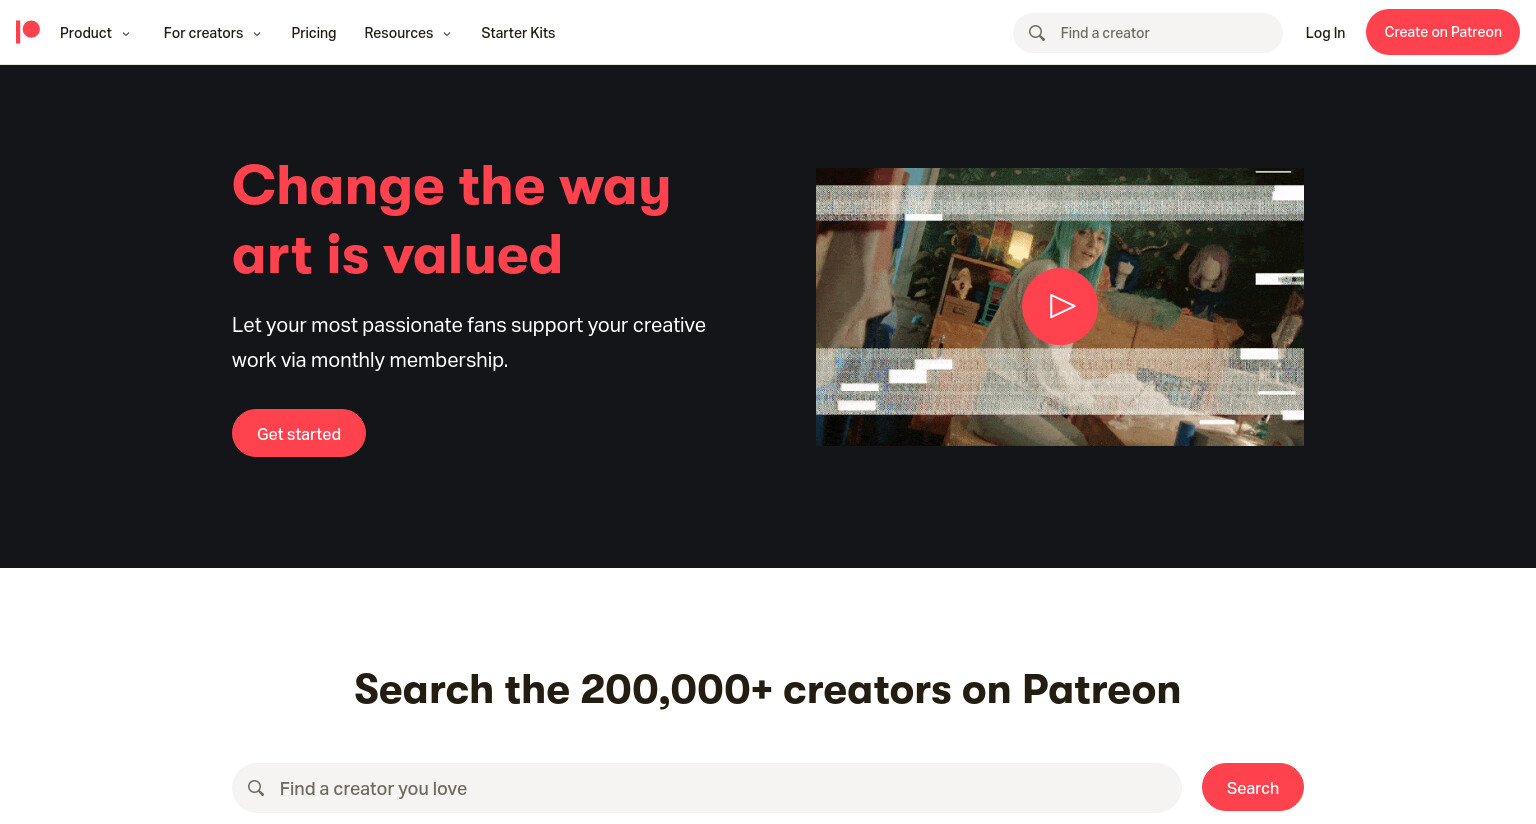Click the magnifier icon beside 'Find a creator you love'
The image size is (1536, 824).
click(256, 788)
